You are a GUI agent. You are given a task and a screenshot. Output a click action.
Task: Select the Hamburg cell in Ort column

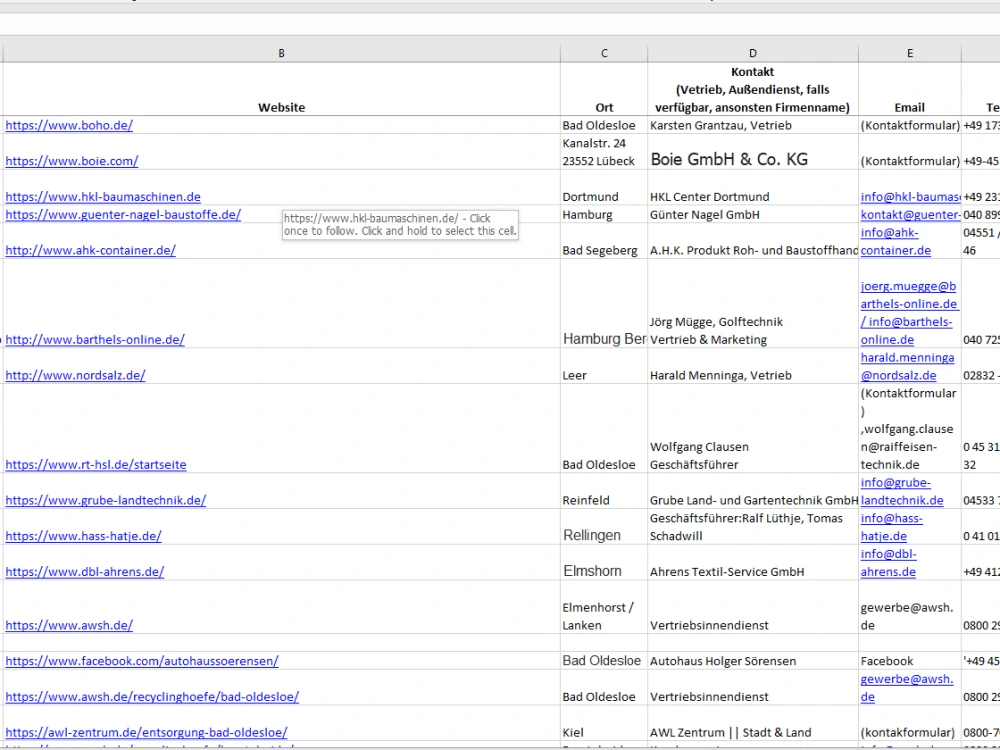pyautogui.click(x=604, y=215)
